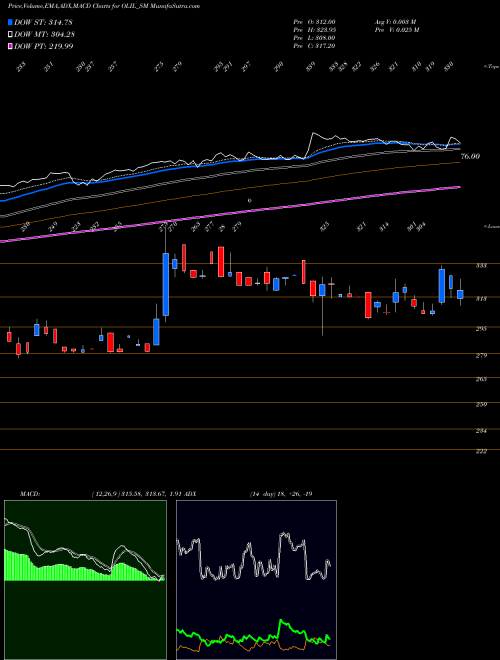
Task: Click the 'Pre V: 0.025 M' value
Action: pos(396,30)
